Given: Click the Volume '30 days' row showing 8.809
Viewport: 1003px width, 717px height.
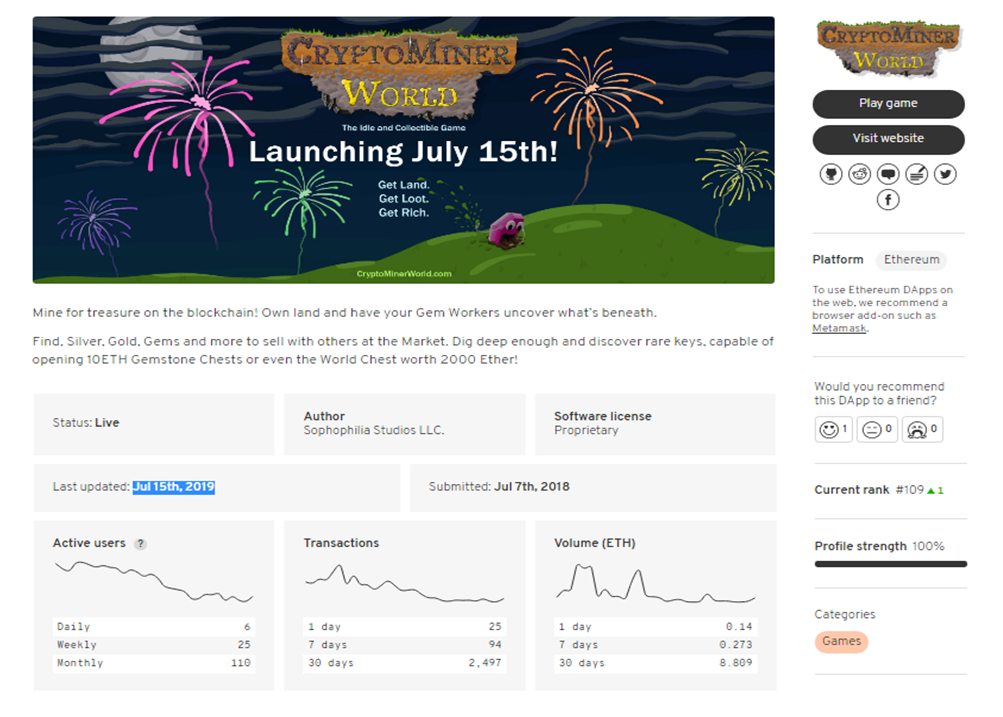Looking at the screenshot, I should click(x=656, y=663).
